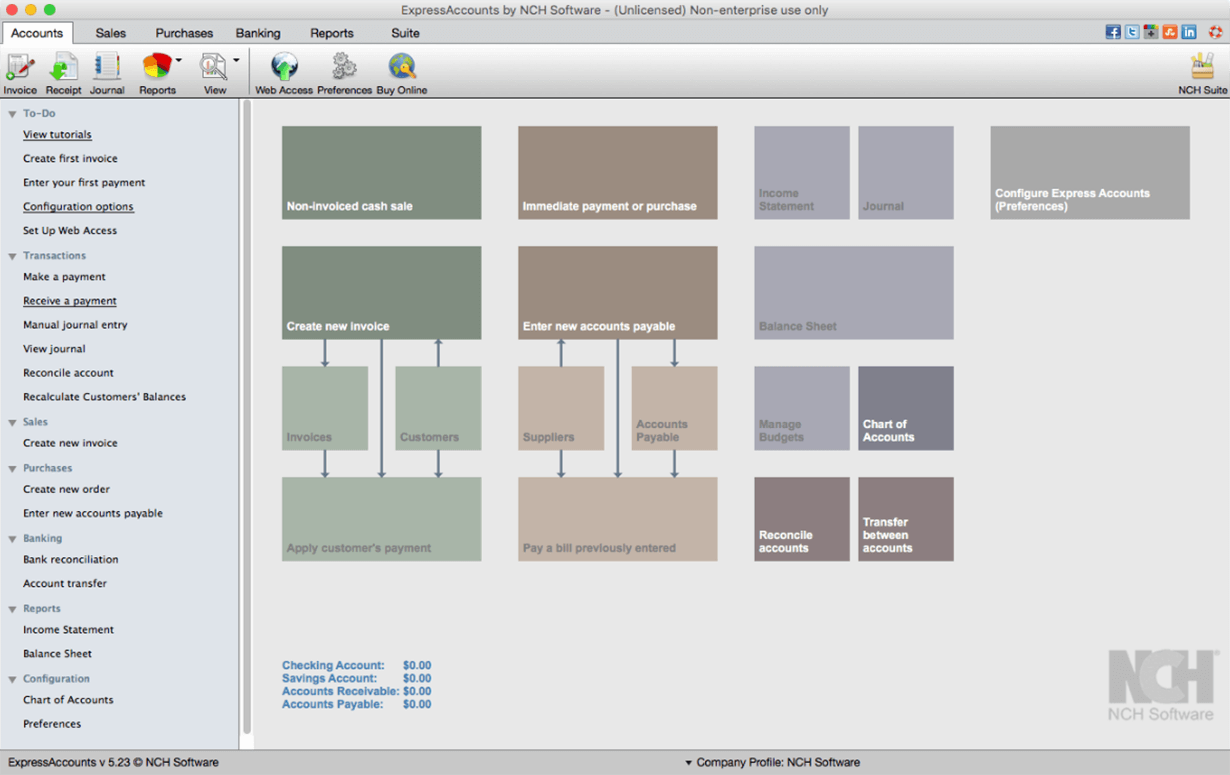Click the Reports pie chart icon
Image resolution: width=1230 pixels, height=775 pixels.
156,68
